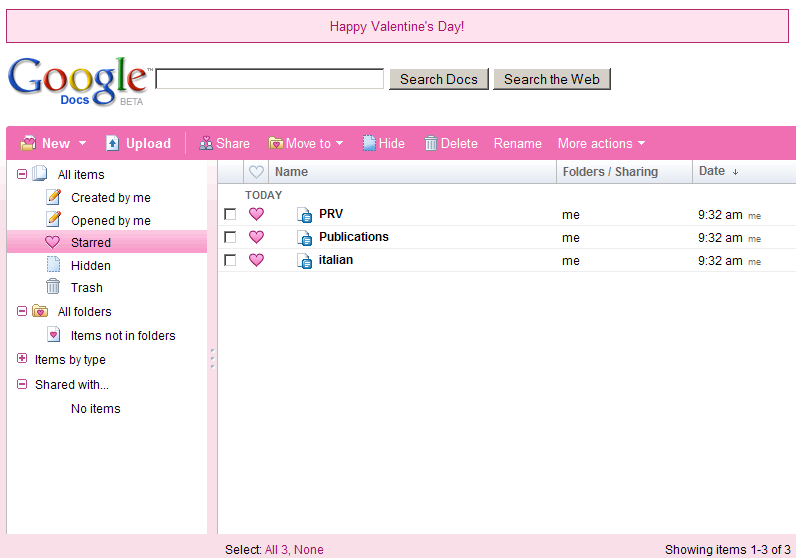The image size is (796, 558).
Task: Sort by the Date column arrow
Action: click(735, 173)
